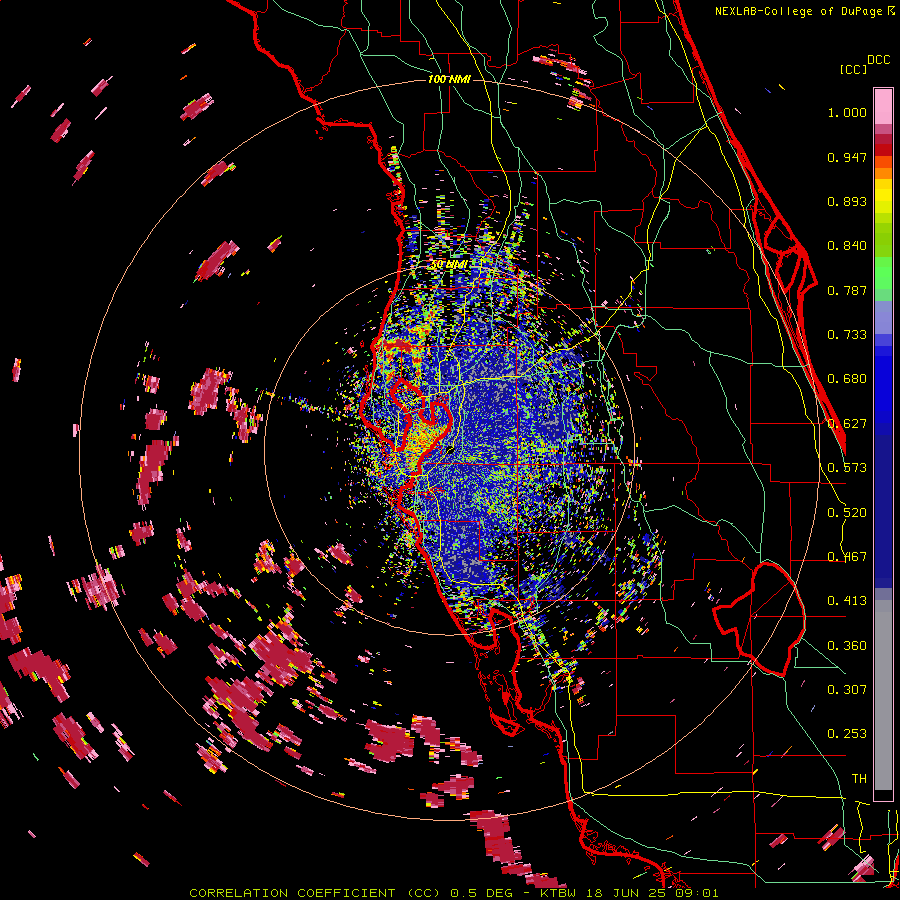The image size is (900, 900).
Task: Select the 0.947 scale value
Action: [x=847, y=157]
